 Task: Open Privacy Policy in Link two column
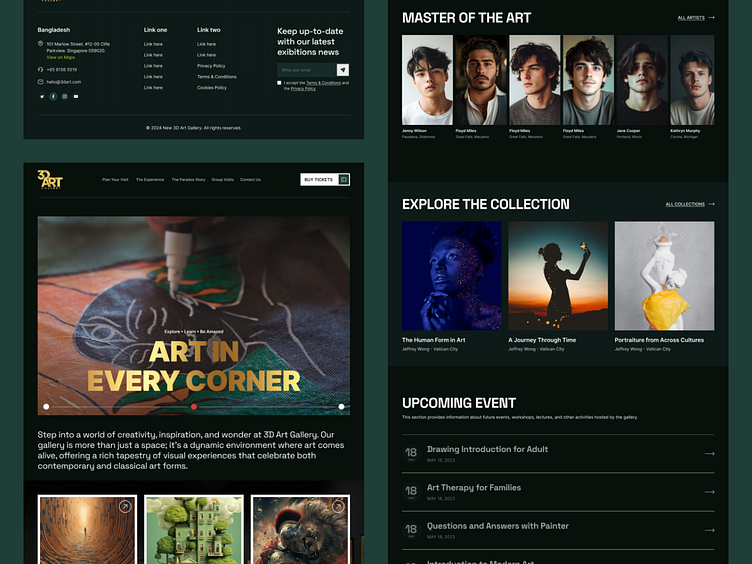coord(211,66)
